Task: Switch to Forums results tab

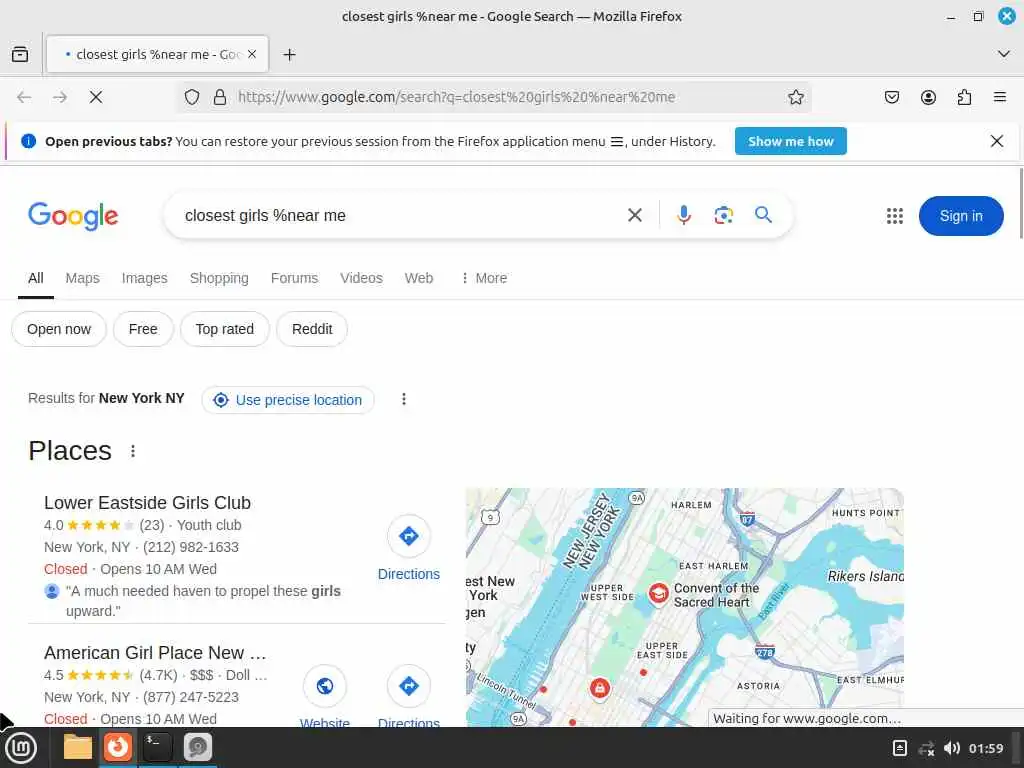Action: click(294, 278)
